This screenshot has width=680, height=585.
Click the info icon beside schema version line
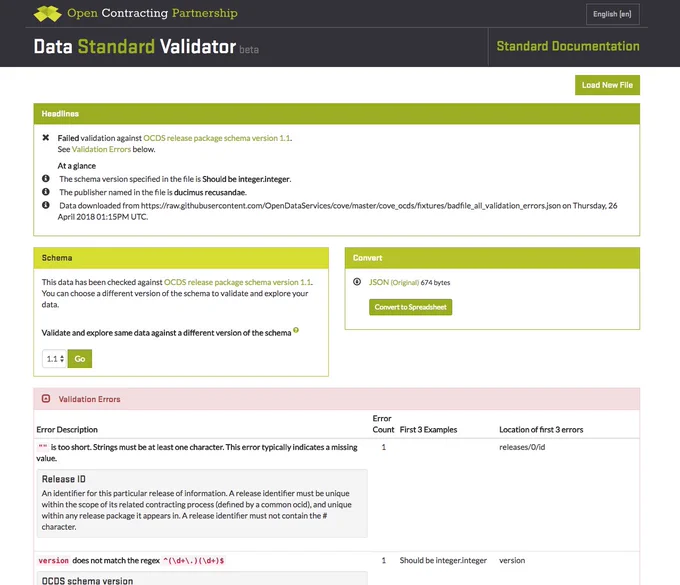(x=46, y=178)
